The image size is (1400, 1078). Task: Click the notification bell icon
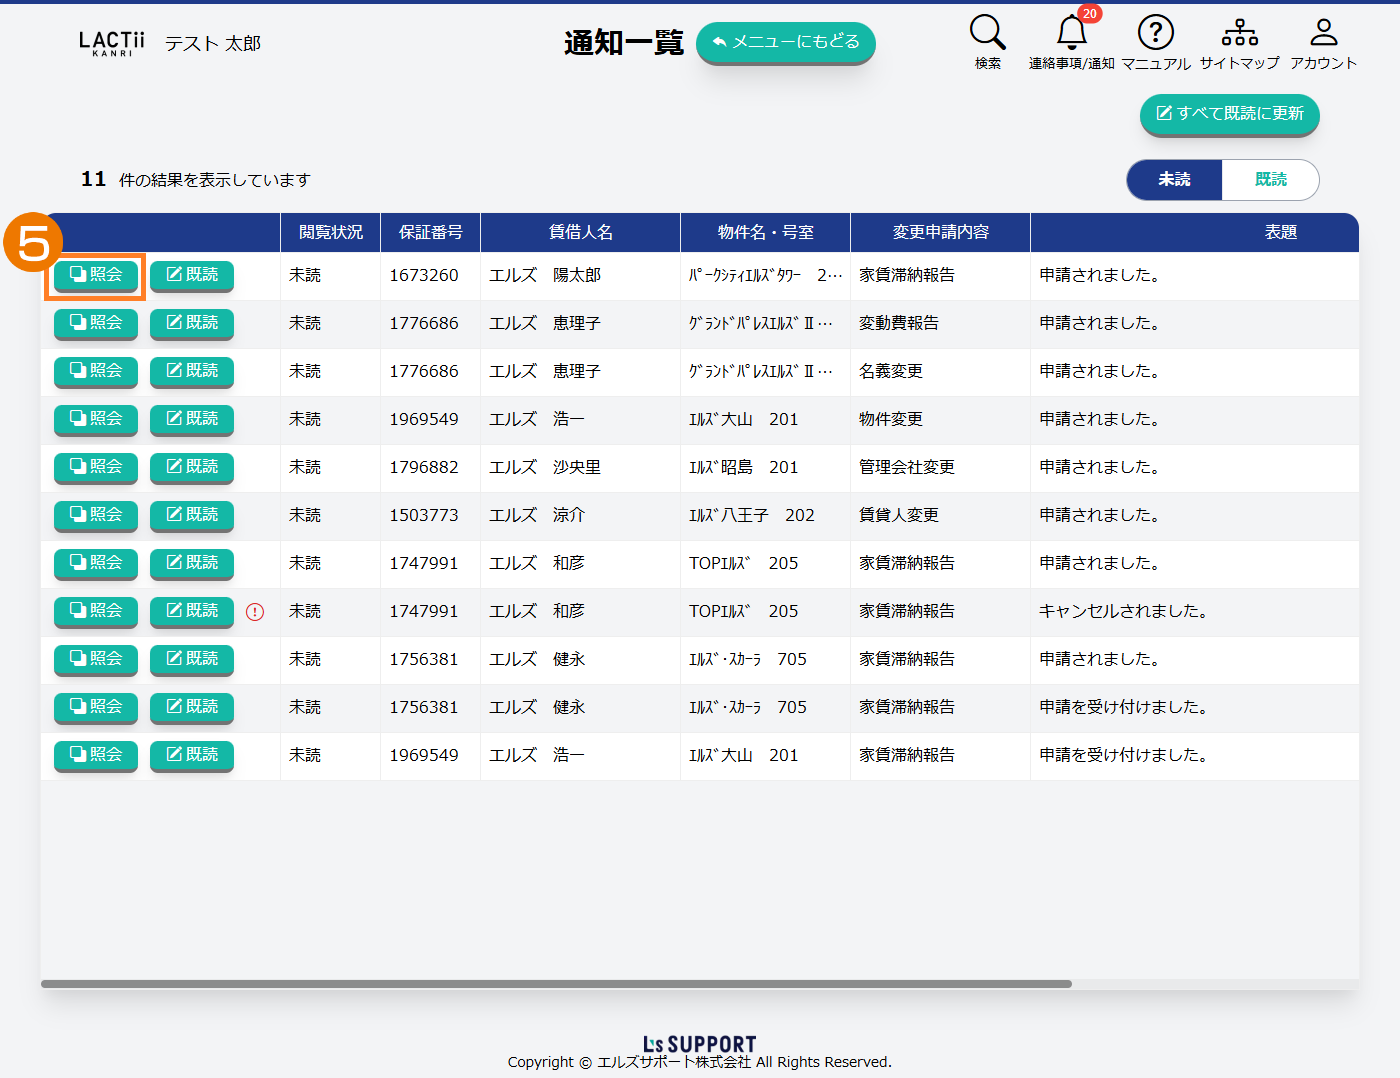[1071, 34]
